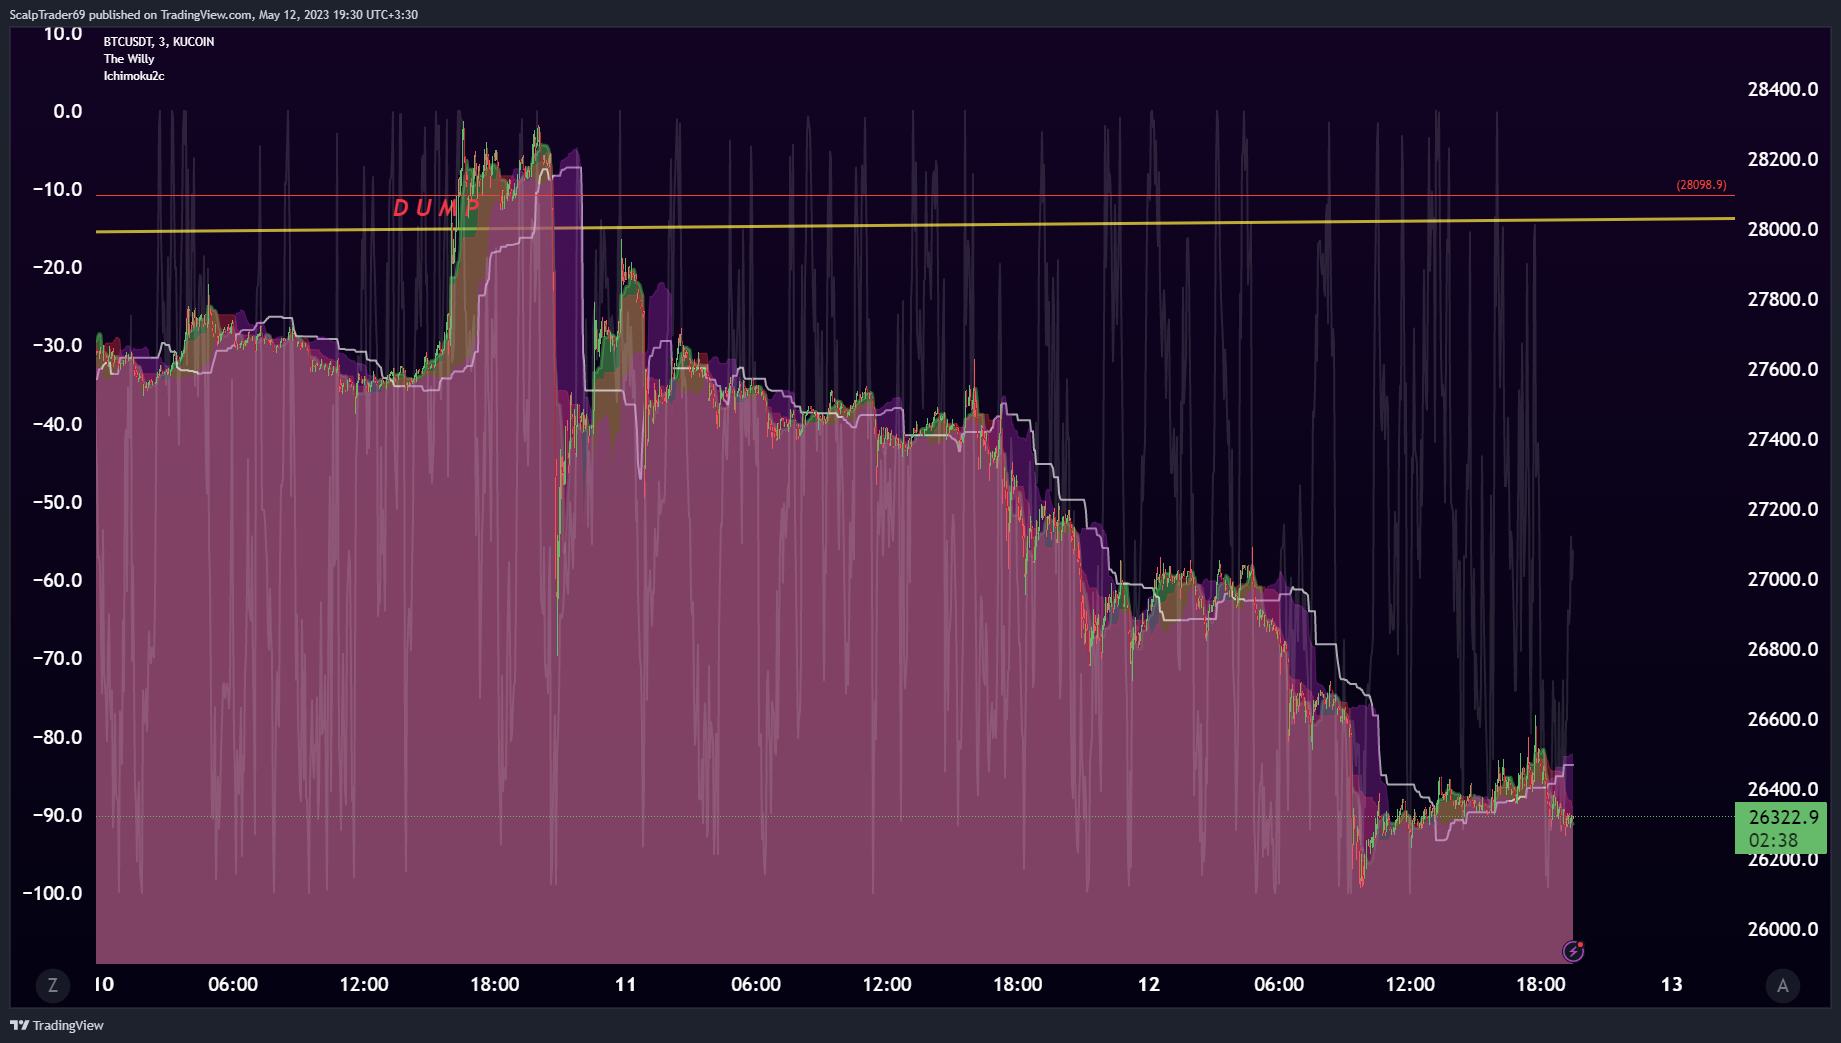Image resolution: width=1841 pixels, height=1043 pixels.
Task: Click the green 26322.9 current price tag
Action: coord(1781,828)
